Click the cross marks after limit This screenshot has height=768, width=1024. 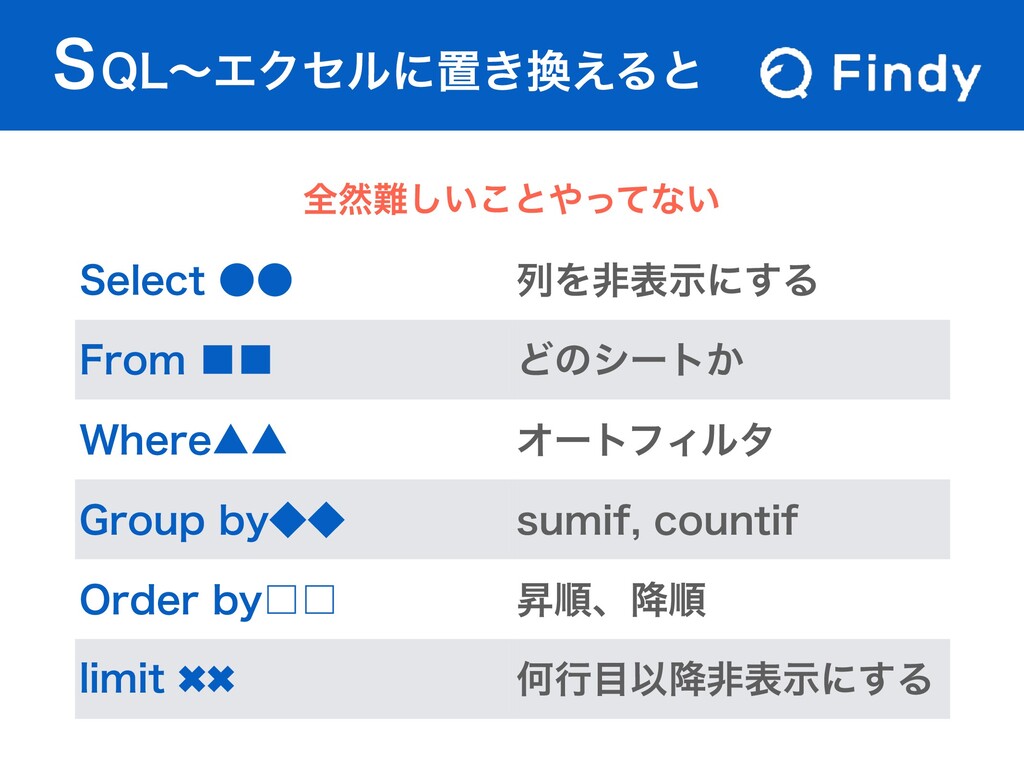(x=205, y=680)
